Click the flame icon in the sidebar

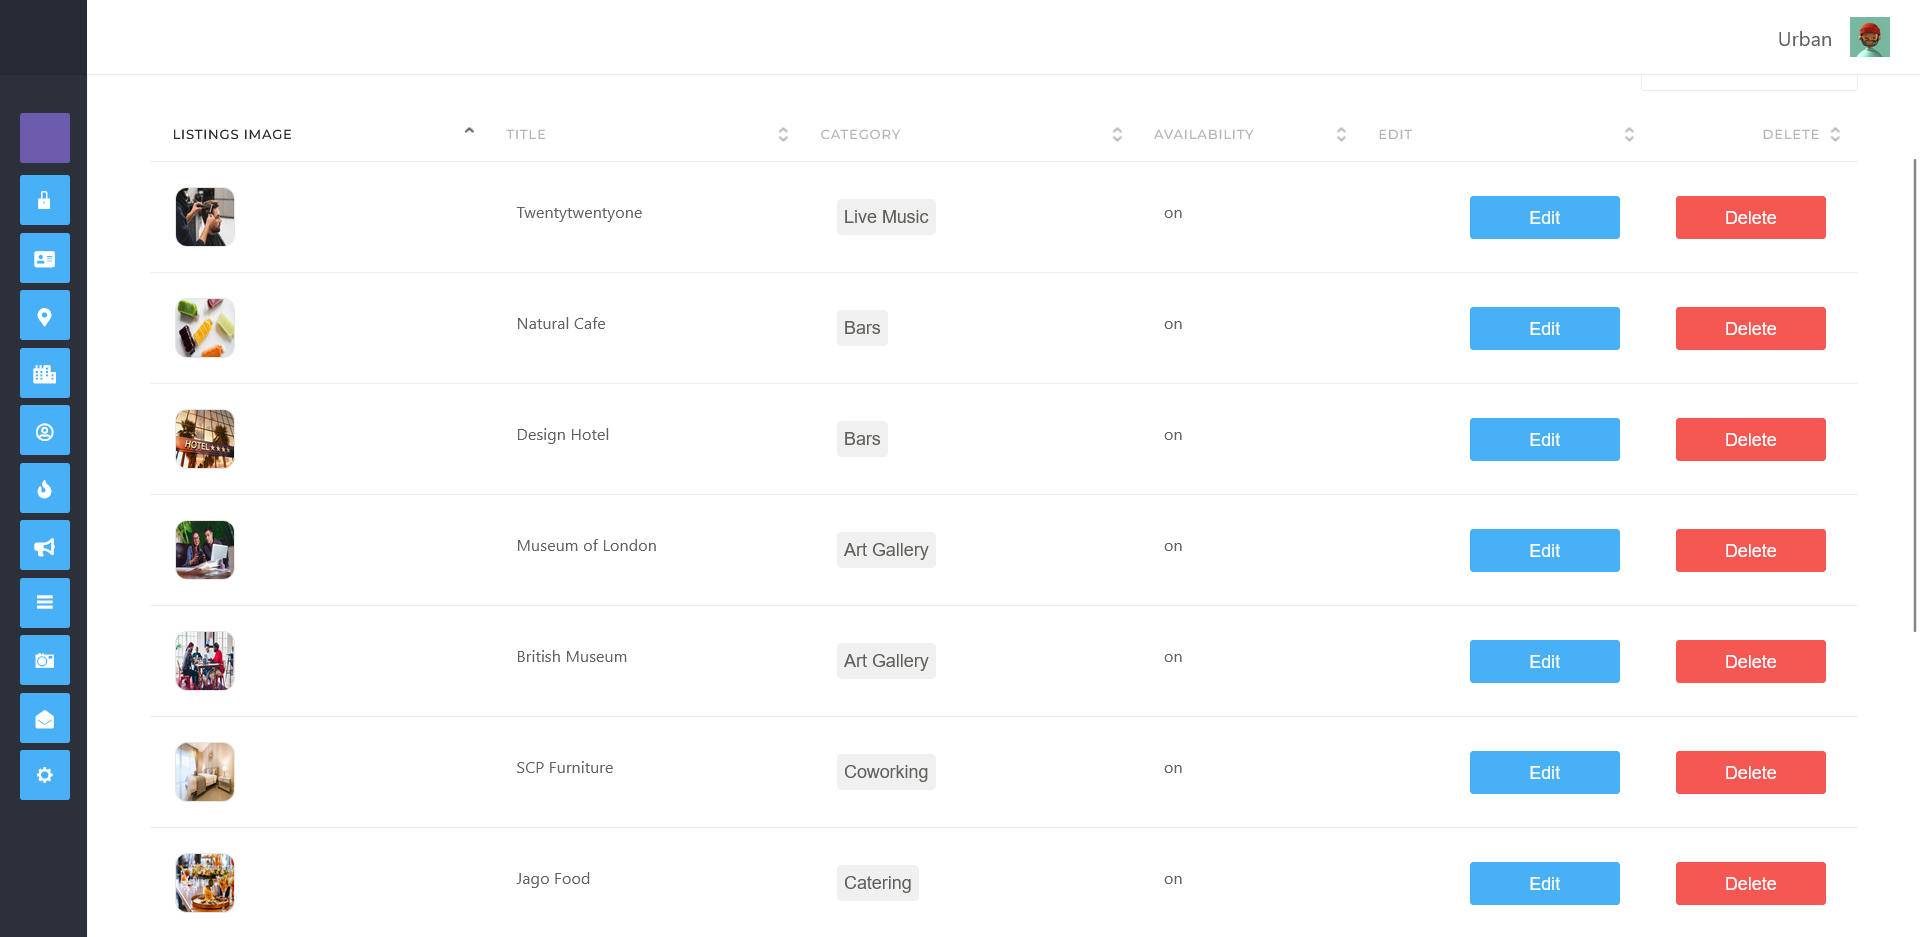tap(44, 488)
